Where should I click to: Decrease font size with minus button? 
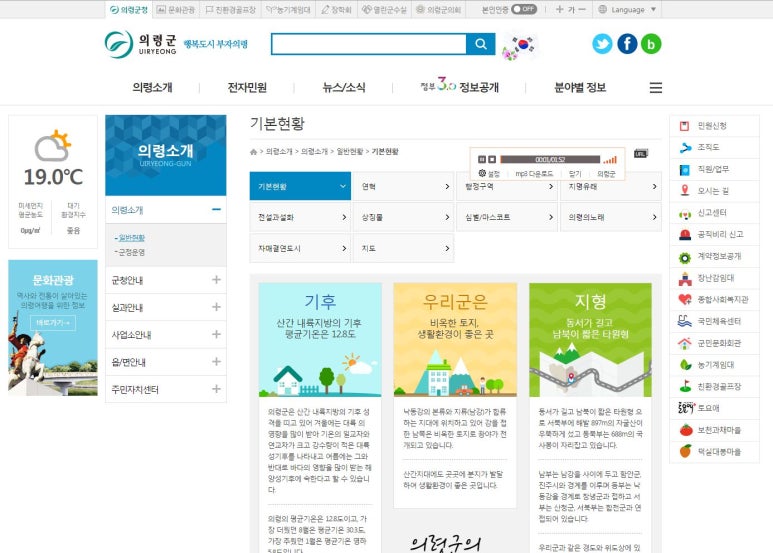point(582,9)
